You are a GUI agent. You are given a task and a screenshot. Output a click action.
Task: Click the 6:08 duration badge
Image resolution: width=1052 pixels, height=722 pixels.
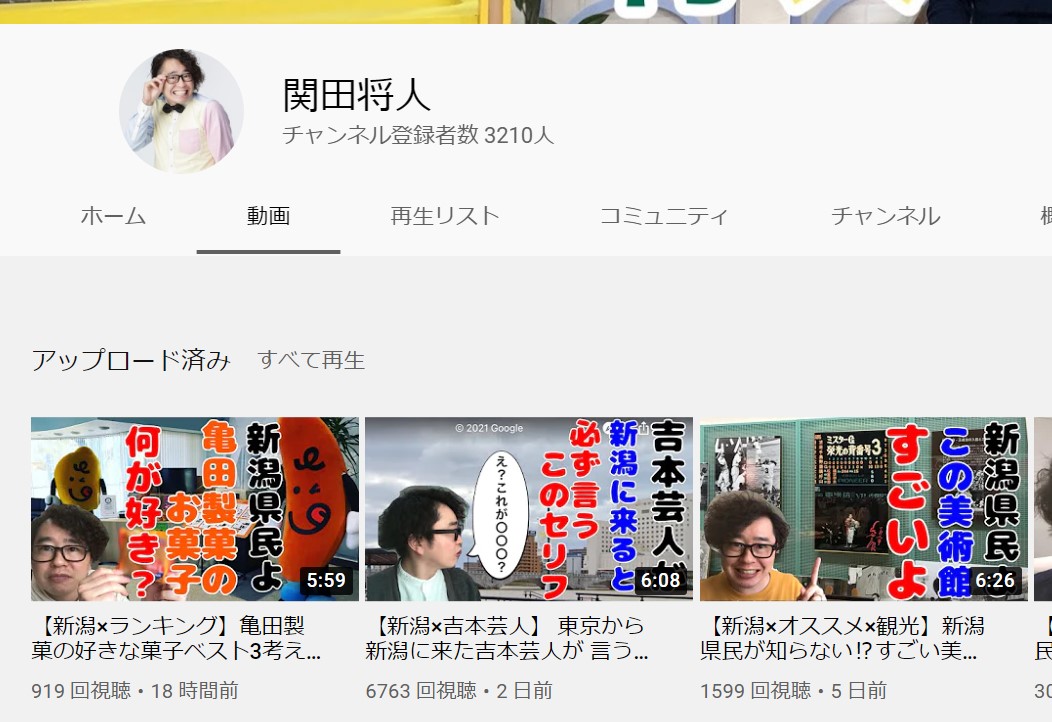[661, 580]
